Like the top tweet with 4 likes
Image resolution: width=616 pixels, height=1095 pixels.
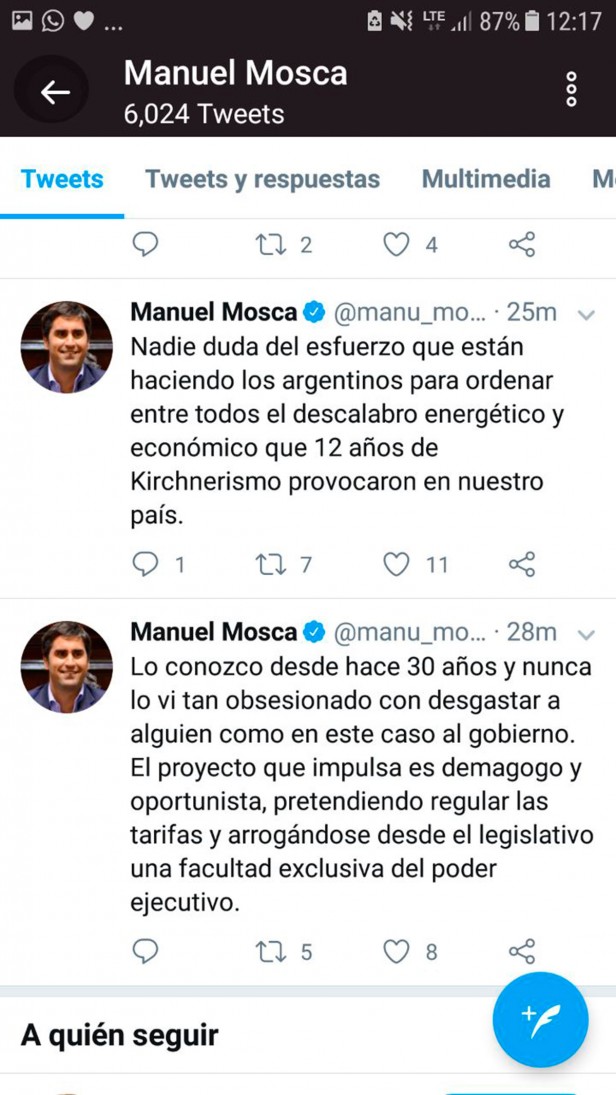(x=397, y=244)
